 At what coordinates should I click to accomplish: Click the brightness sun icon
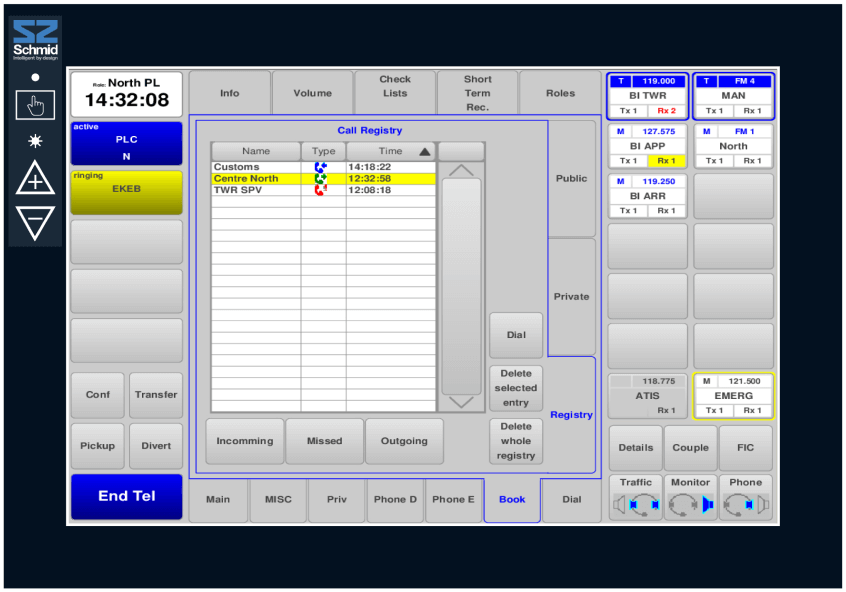click(x=35, y=141)
